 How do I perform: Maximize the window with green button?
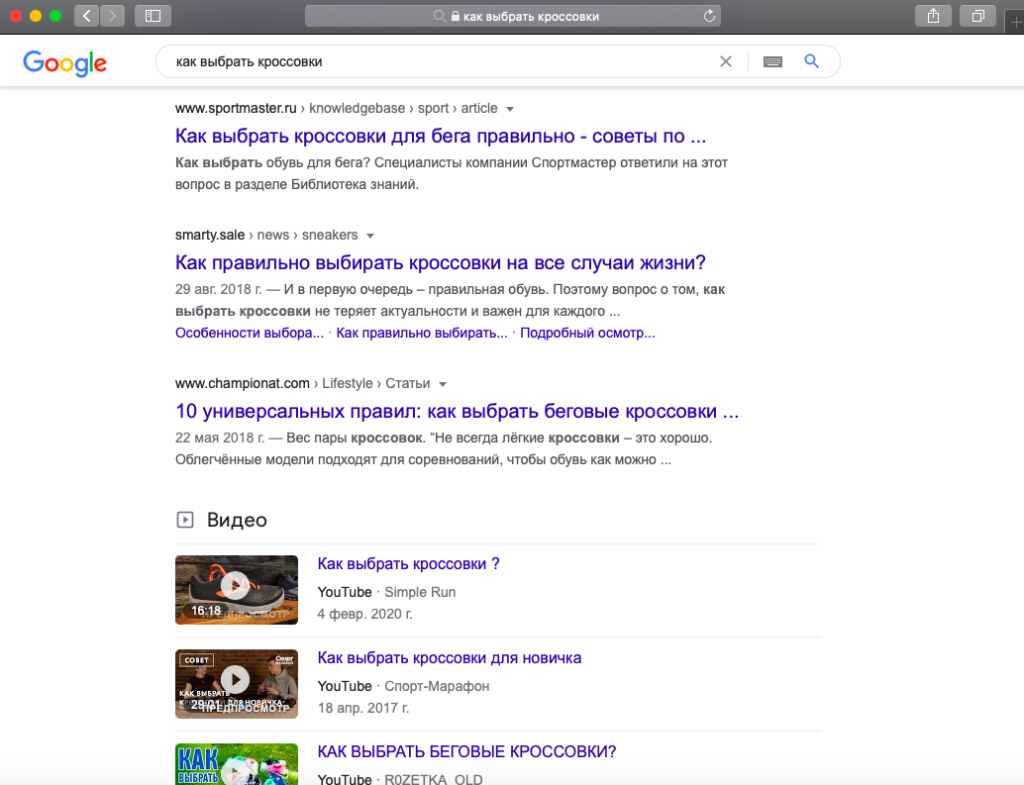point(56,16)
